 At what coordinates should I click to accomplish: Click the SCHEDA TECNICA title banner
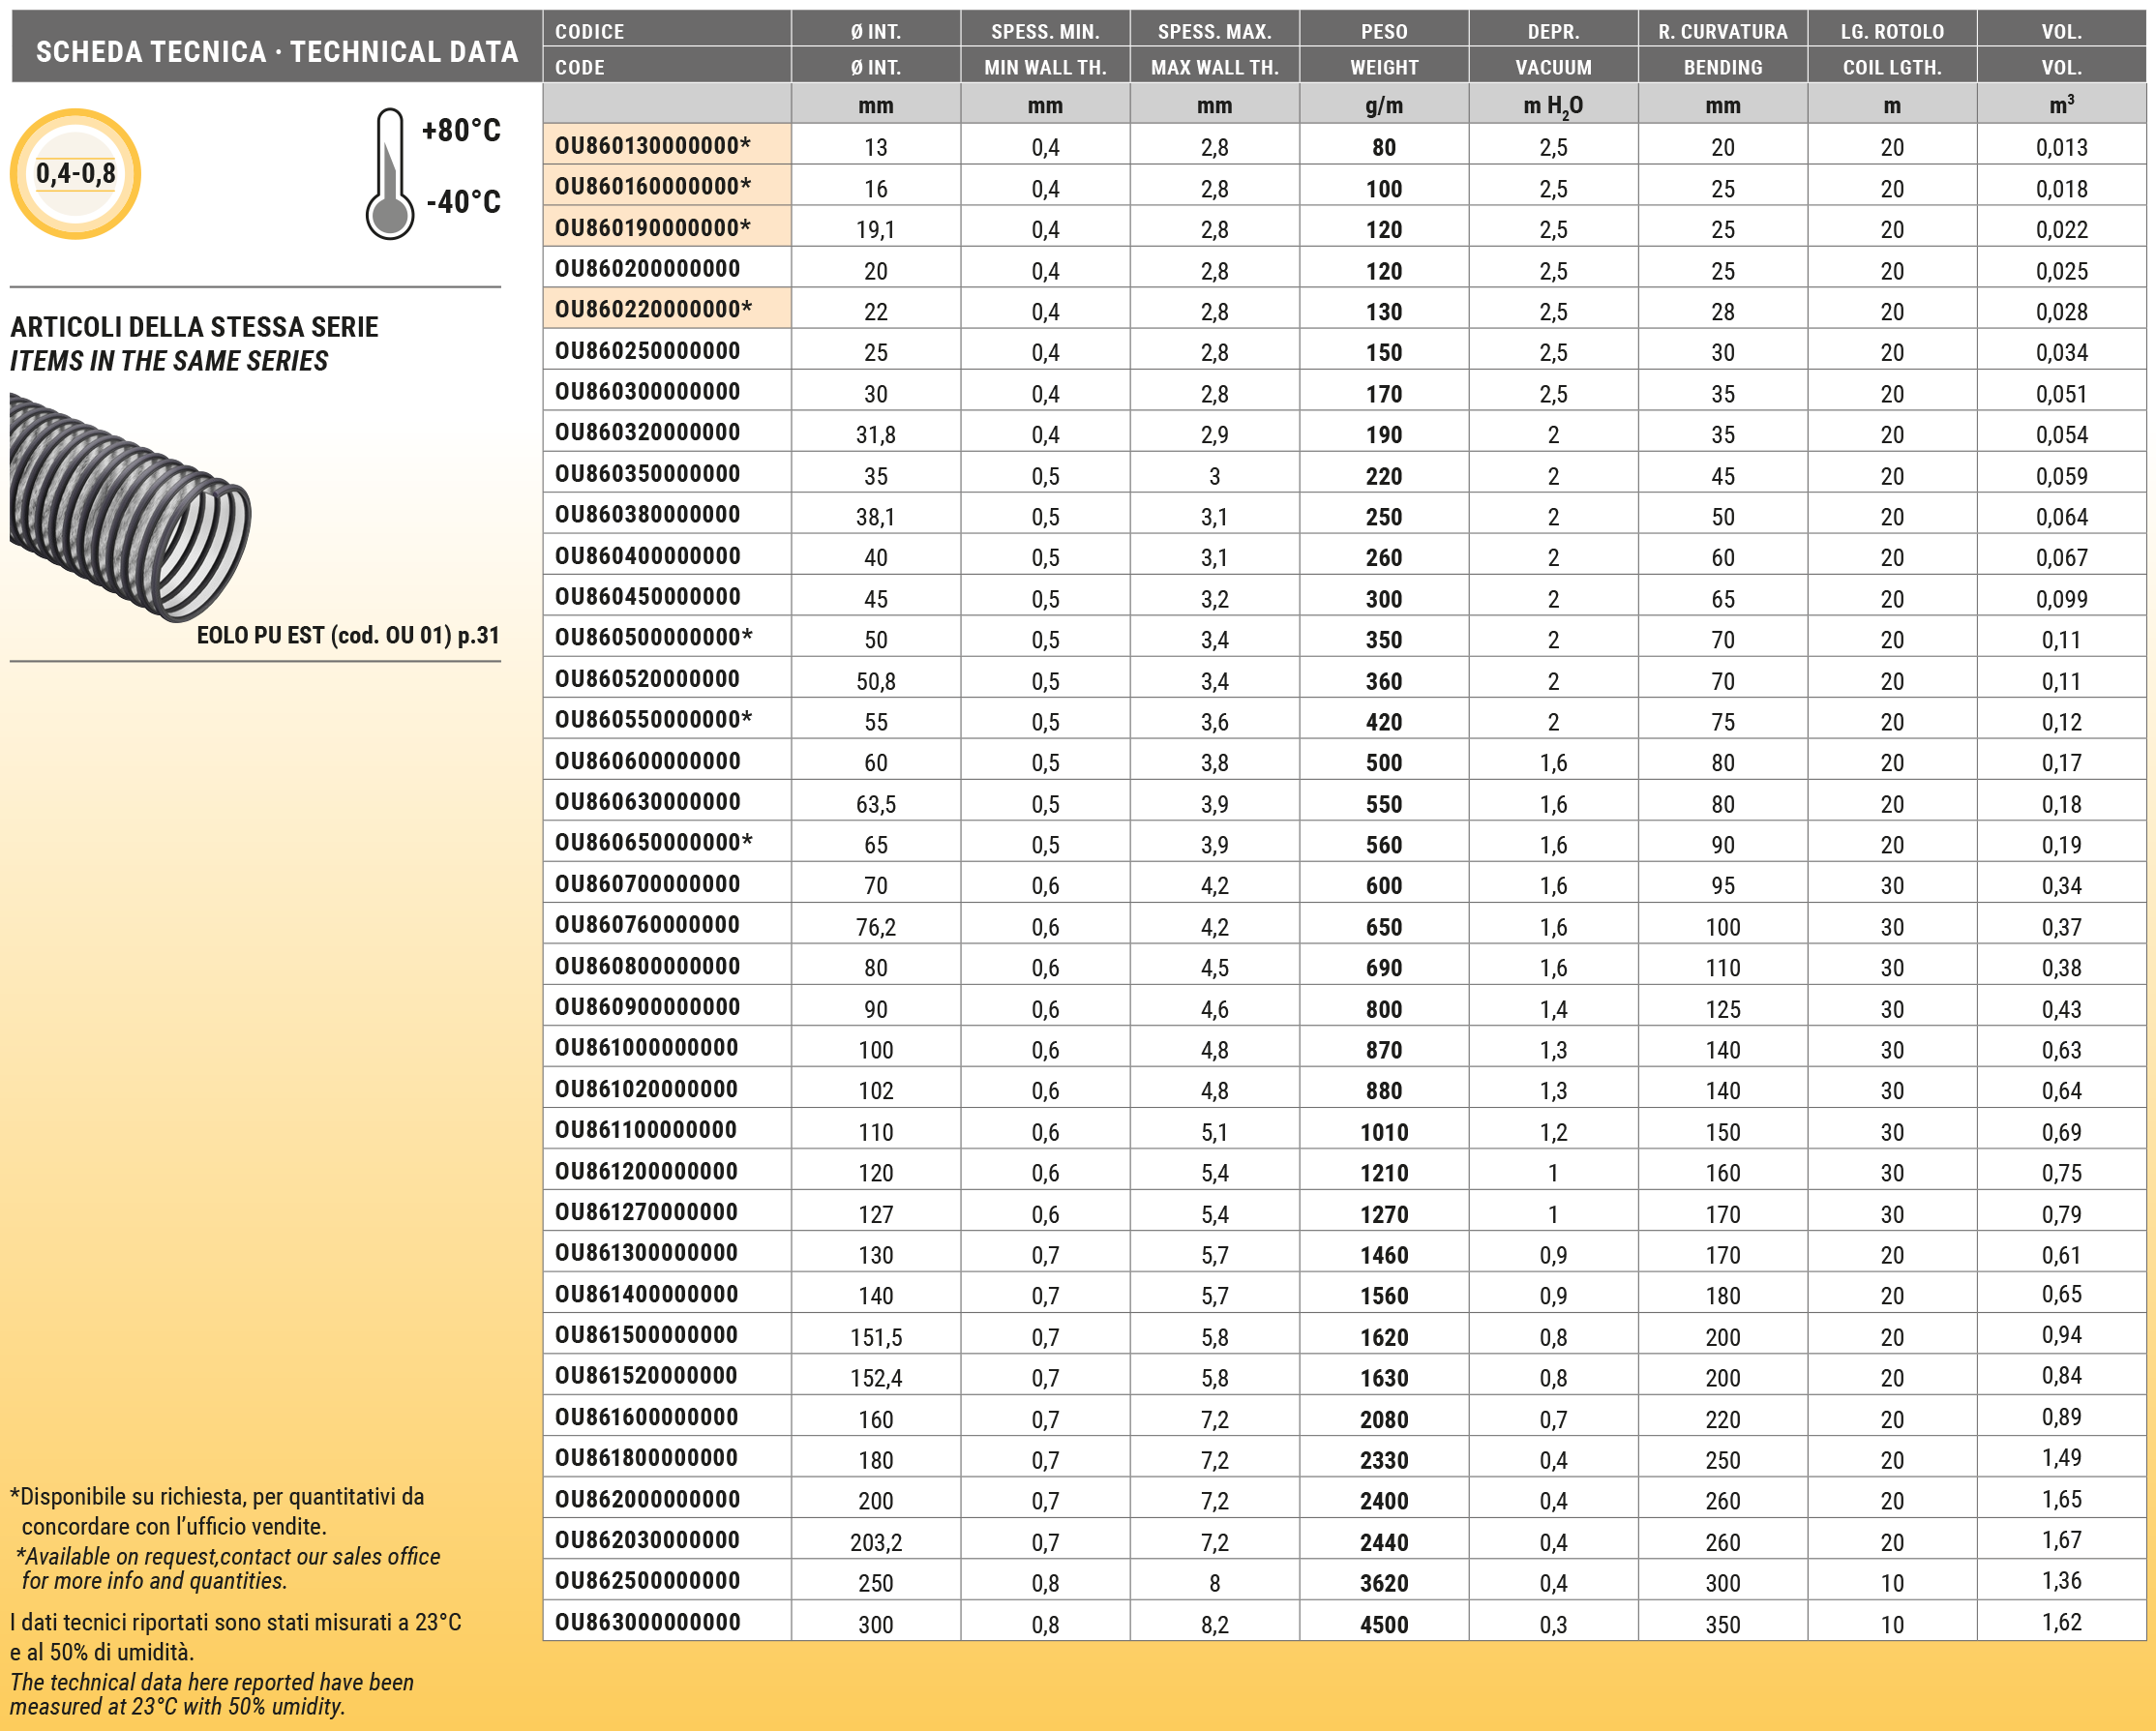point(277,51)
